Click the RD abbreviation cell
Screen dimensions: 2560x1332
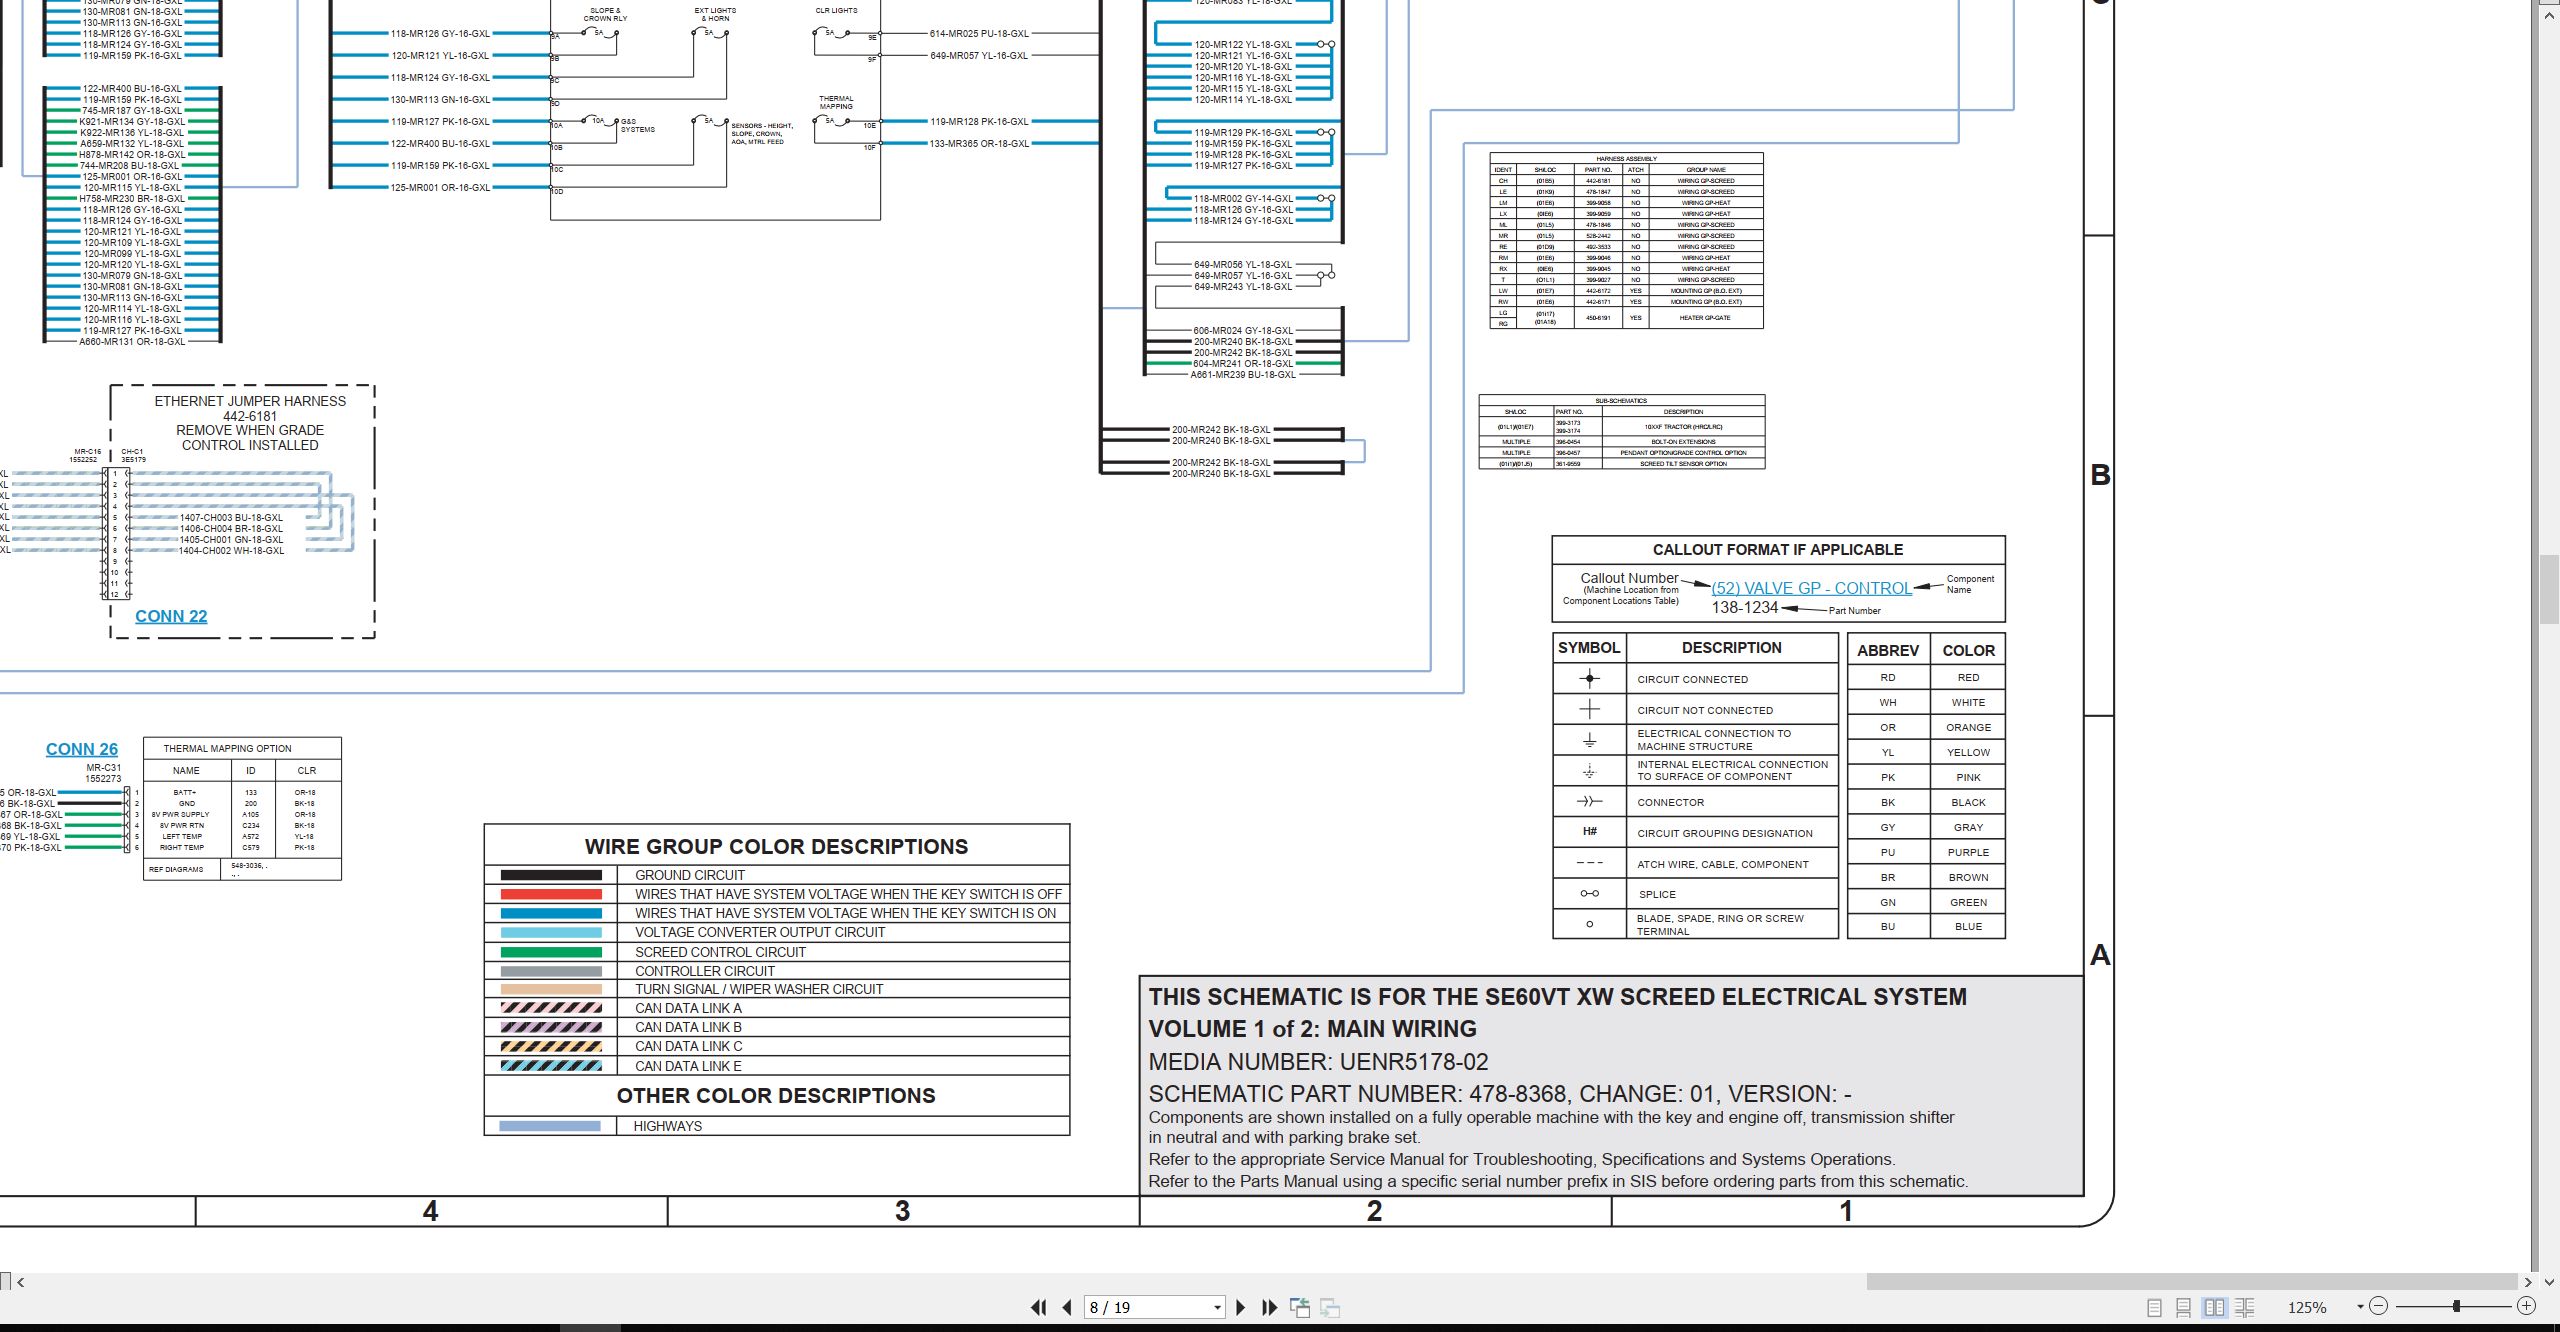[1888, 678]
